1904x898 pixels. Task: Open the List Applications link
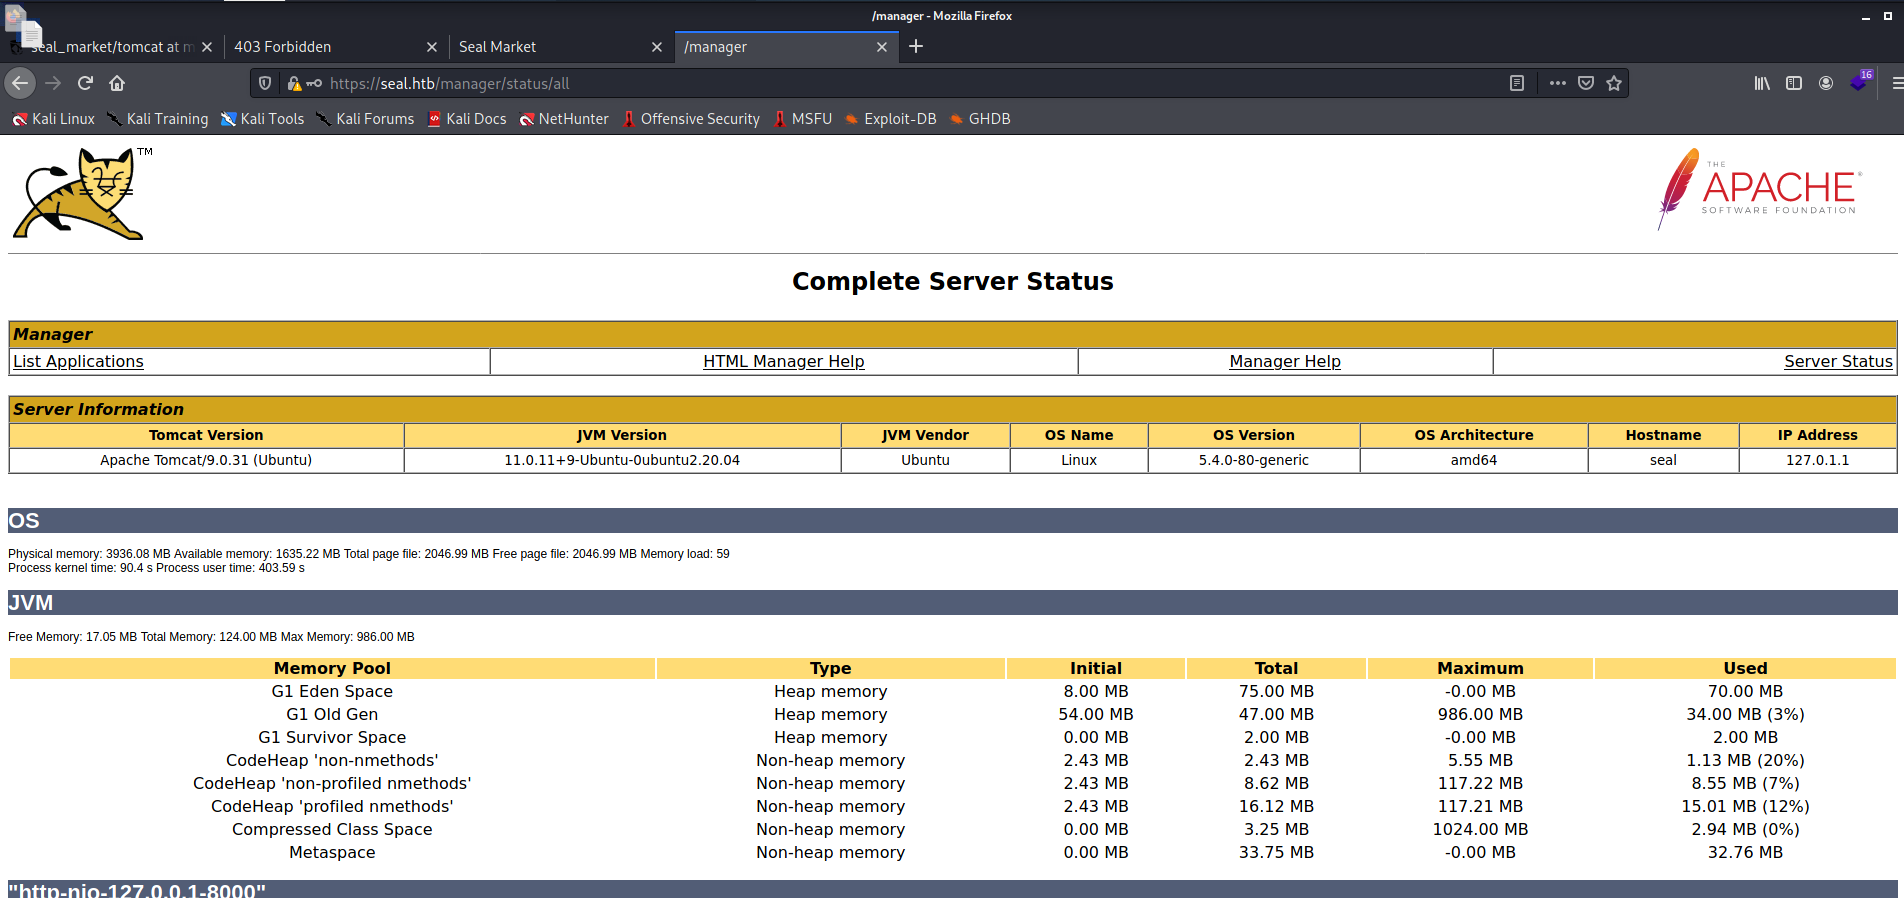click(78, 361)
